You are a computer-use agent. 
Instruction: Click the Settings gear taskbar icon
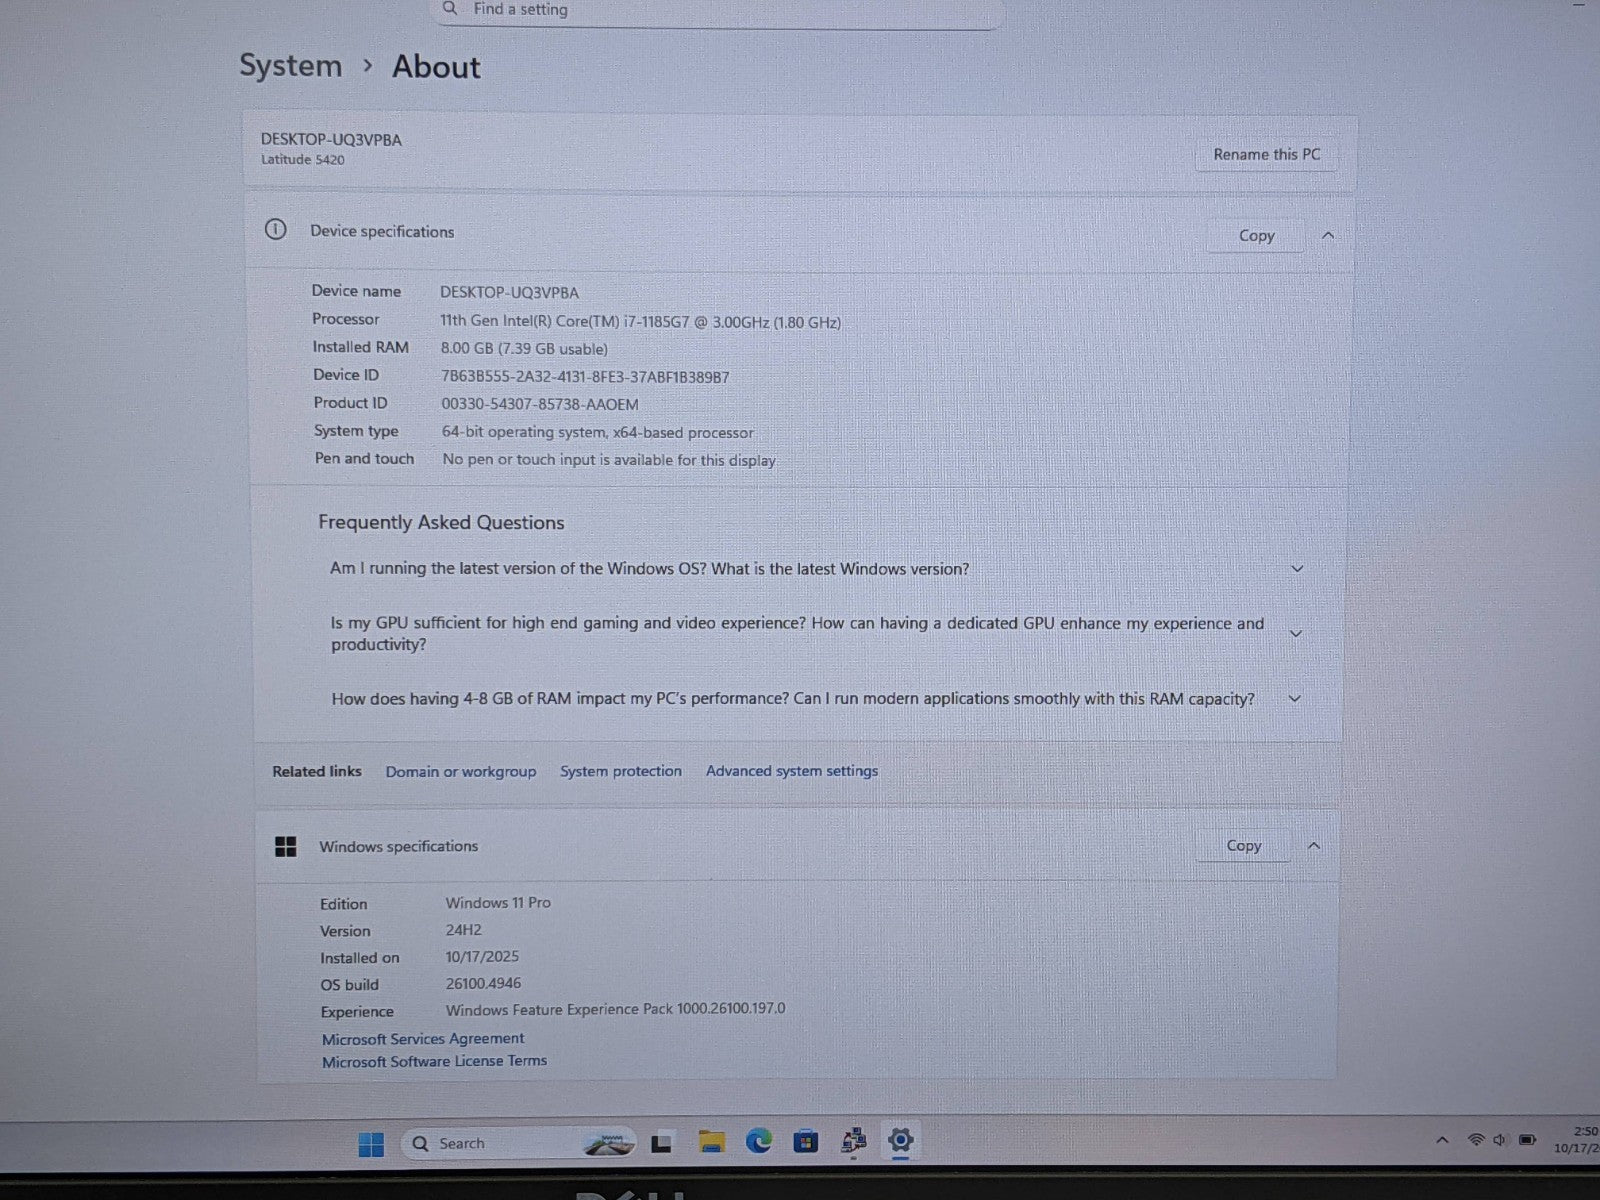[x=900, y=1140]
